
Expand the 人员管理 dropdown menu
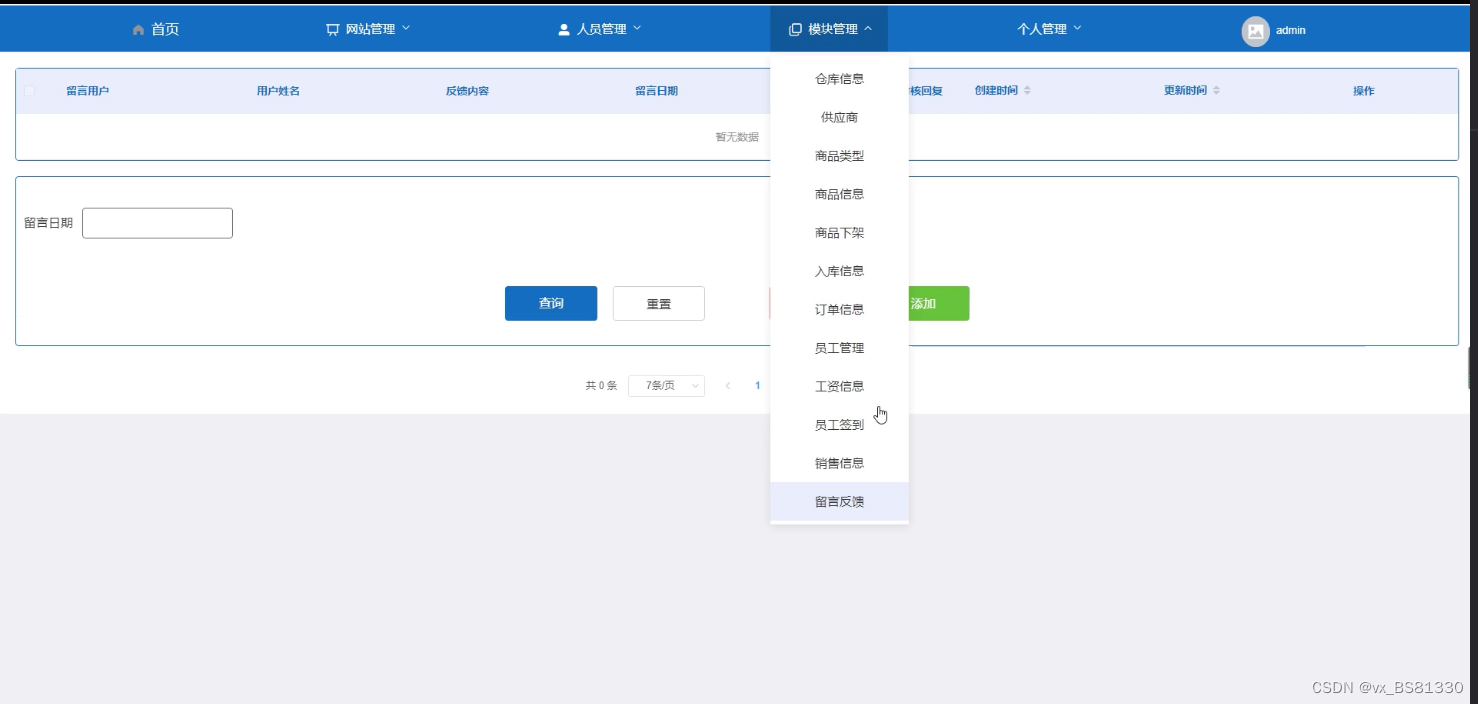click(x=637, y=29)
